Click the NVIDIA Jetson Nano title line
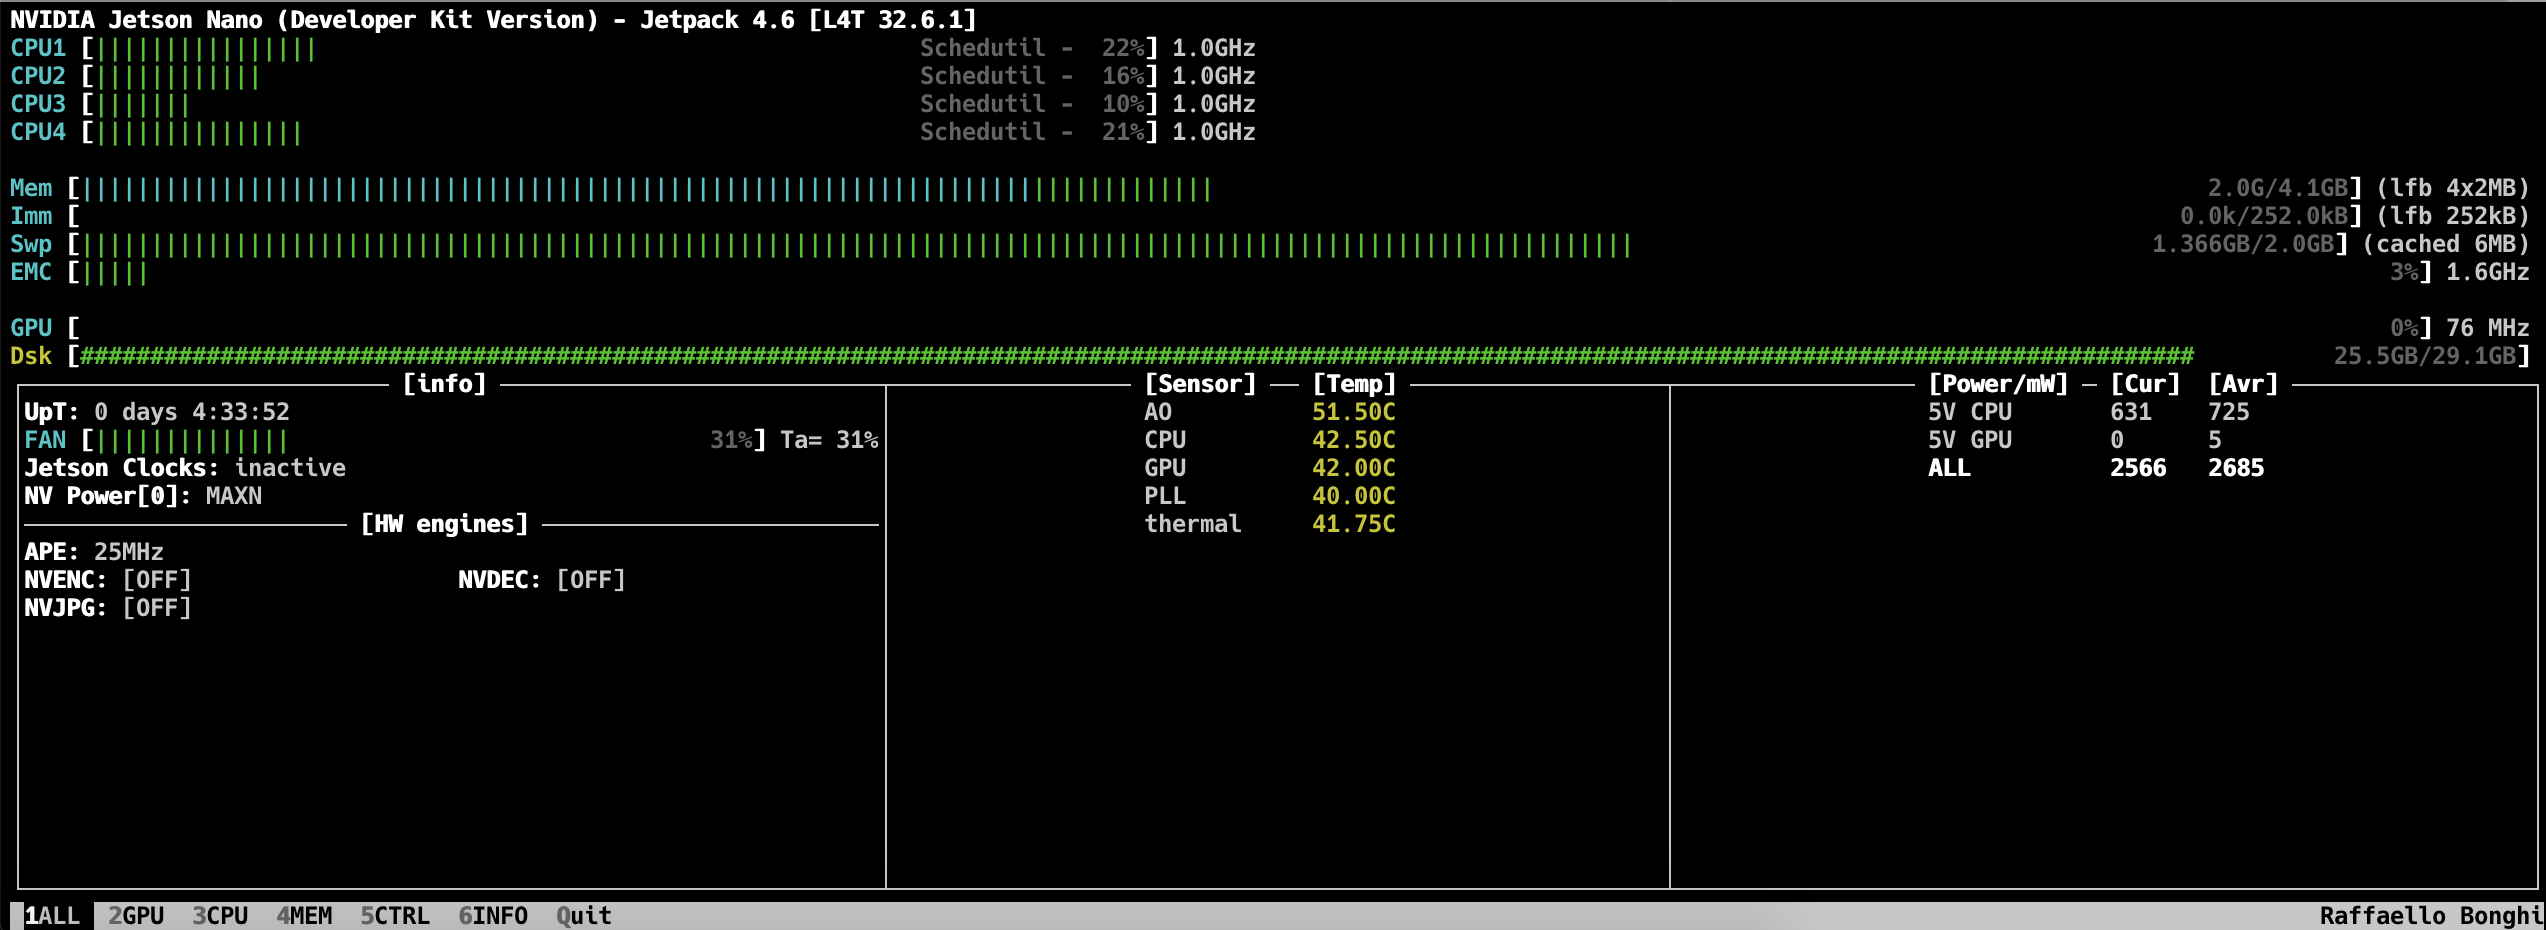The image size is (2546, 930). tap(493, 20)
